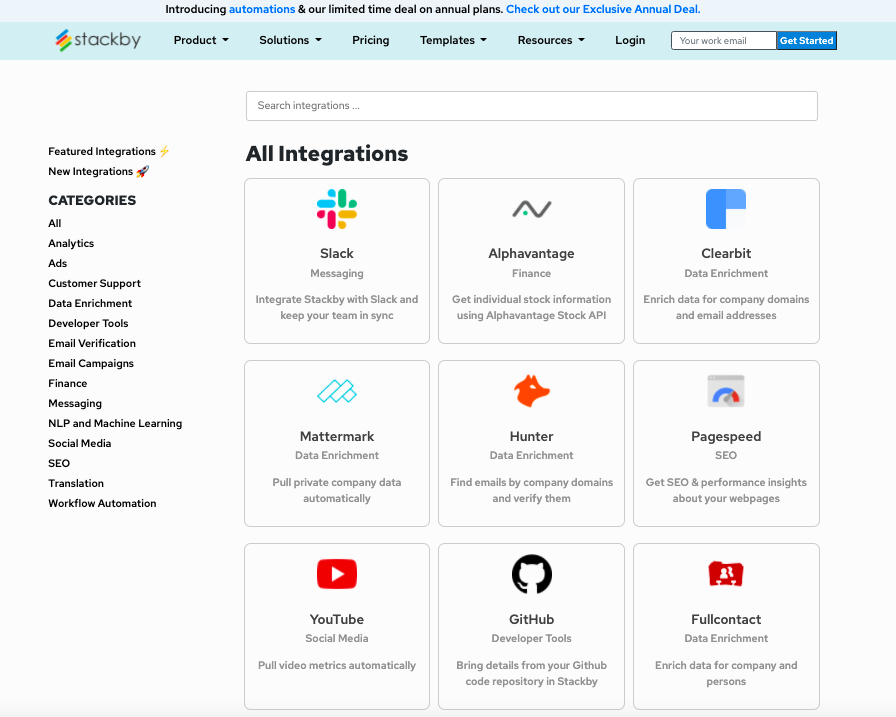Open the Slack card title
Screen dimensions: 896x717
coord(337,253)
